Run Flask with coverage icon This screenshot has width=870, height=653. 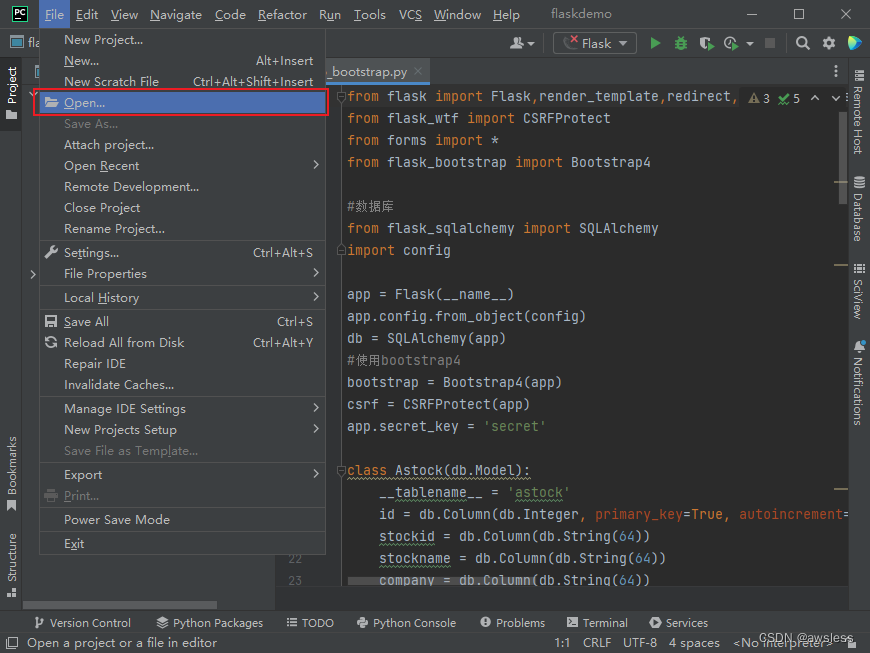[707, 42]
